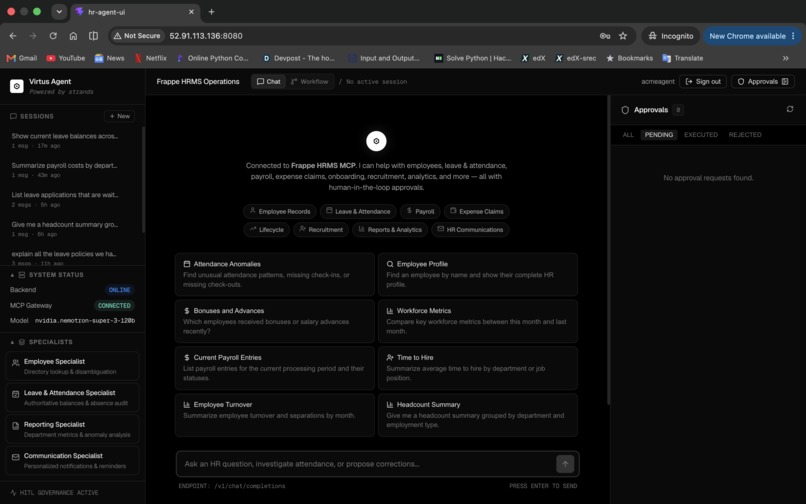Click the shield icon beside Approvals heading
The width and height of the screenshot is (806, 504).
pos(625,110)
